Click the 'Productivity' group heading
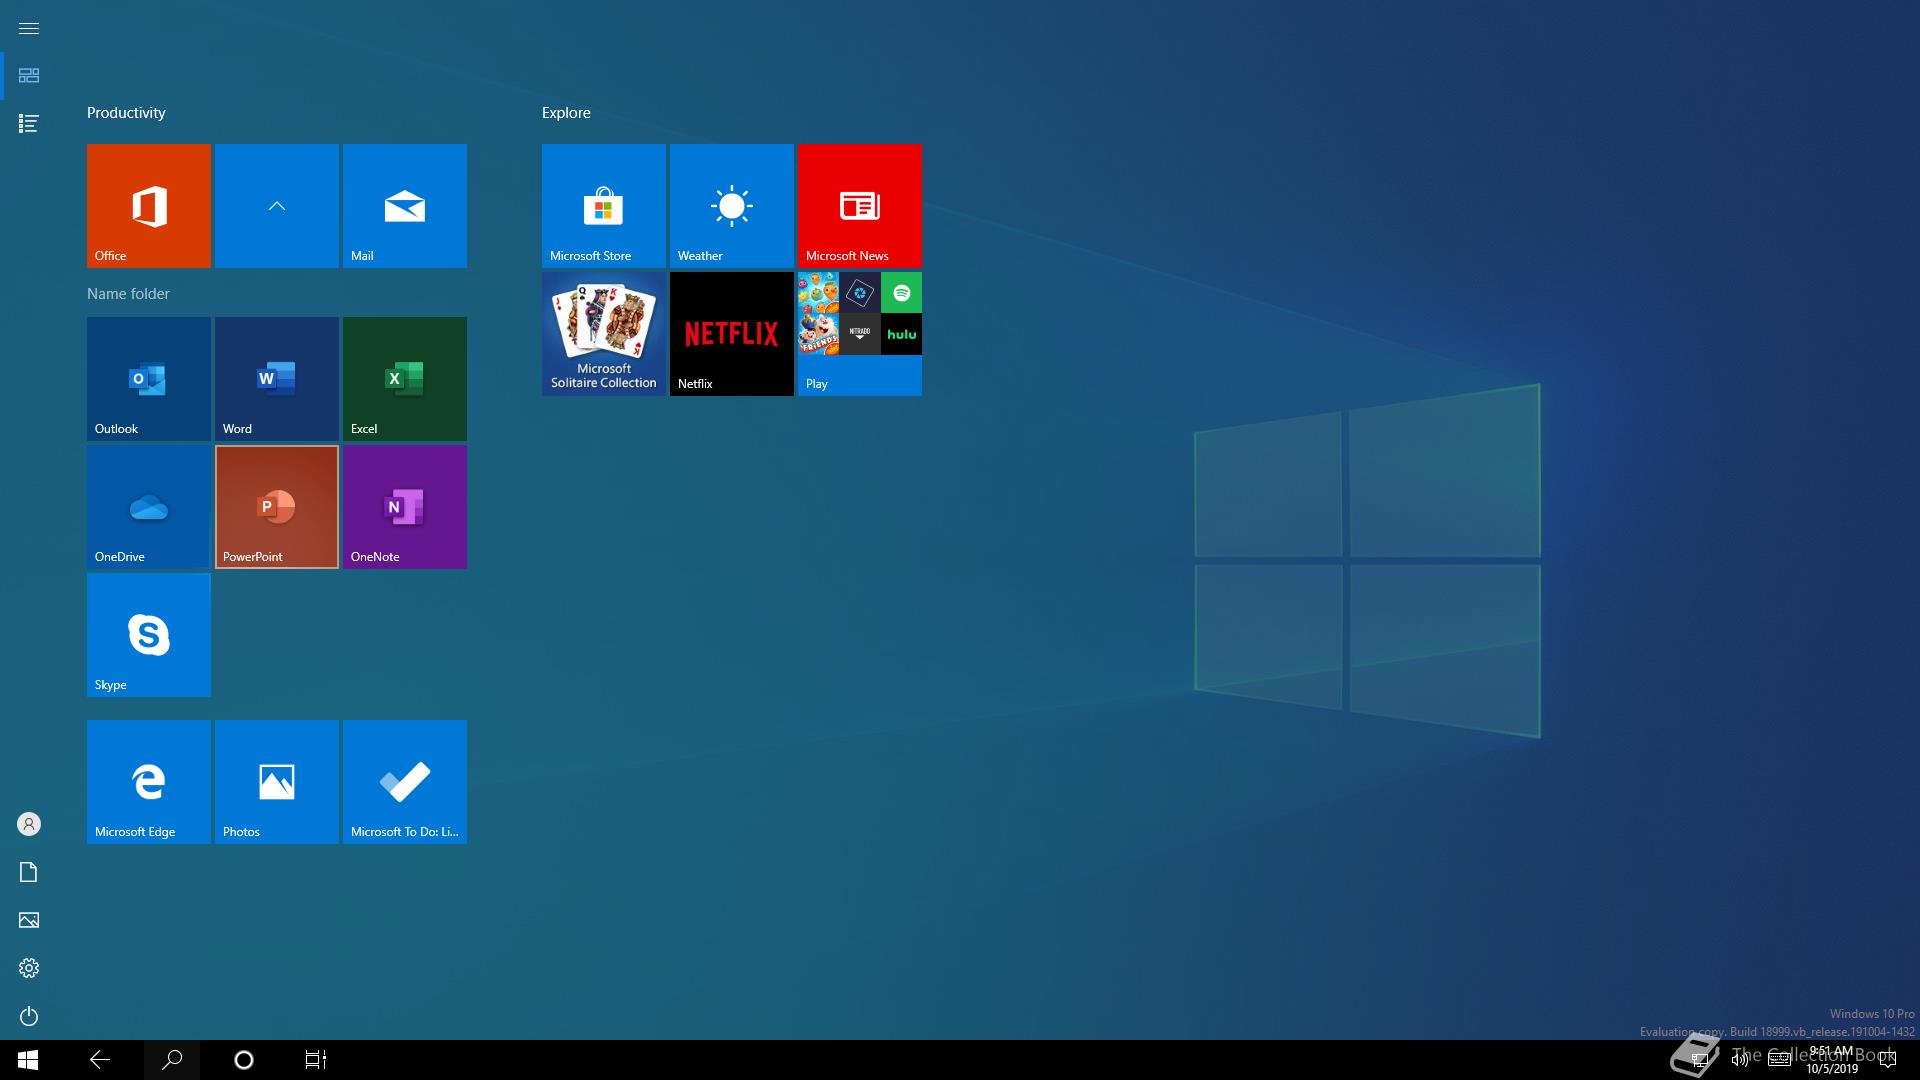The image size is (1920, 1080). [126, 113]
